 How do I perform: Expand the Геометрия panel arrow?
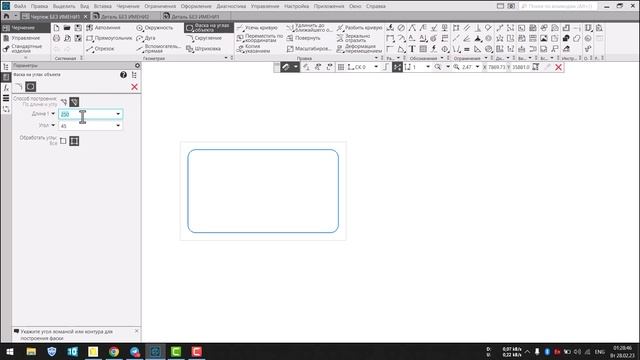click(226, 58)
